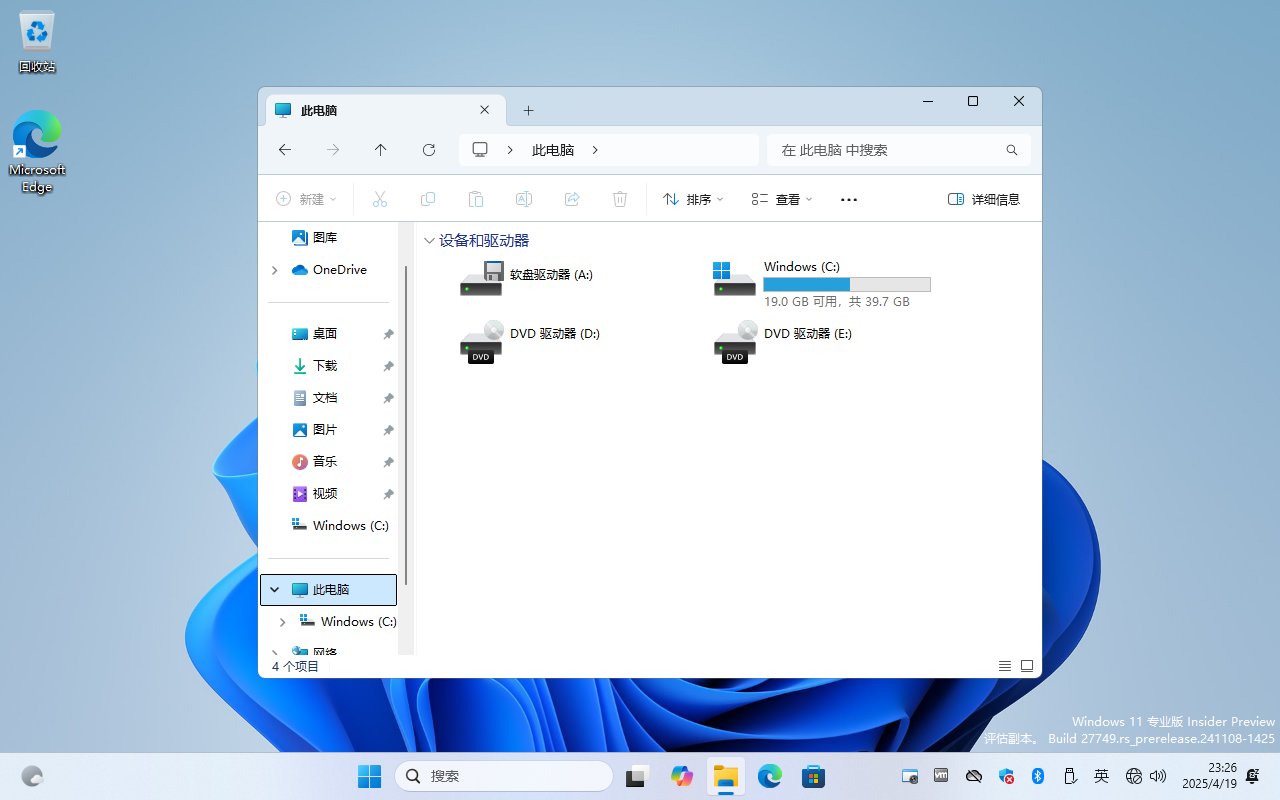Unpin 视频 using its pin icon
The image size is (1280, 800).
click(x=388, y=494)
